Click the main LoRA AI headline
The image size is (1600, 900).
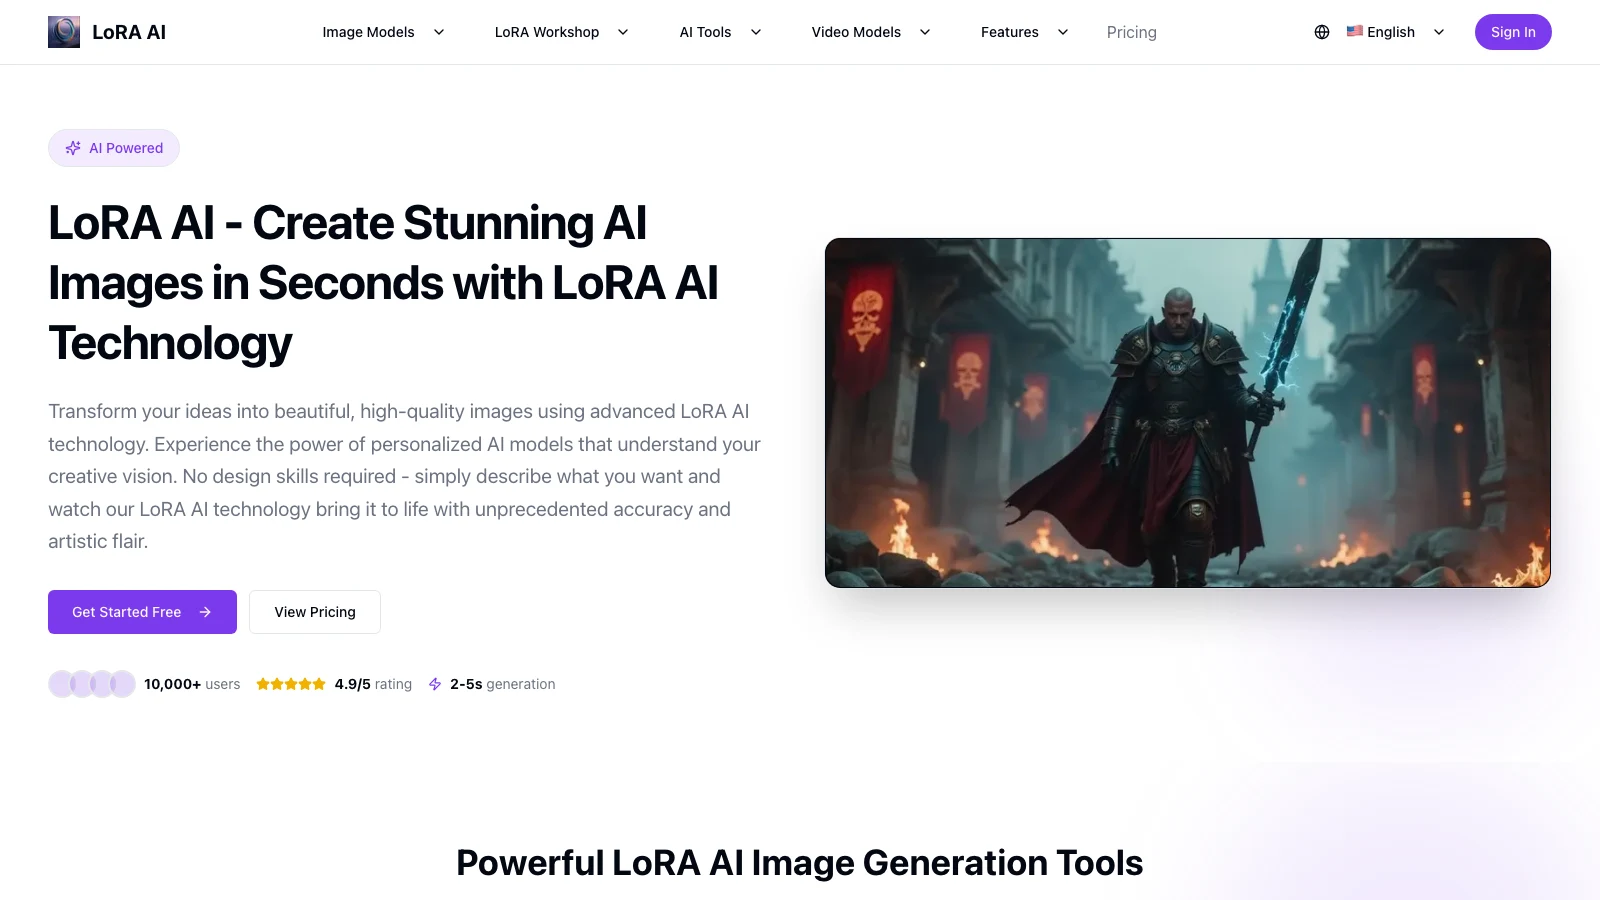click(383, 283)
